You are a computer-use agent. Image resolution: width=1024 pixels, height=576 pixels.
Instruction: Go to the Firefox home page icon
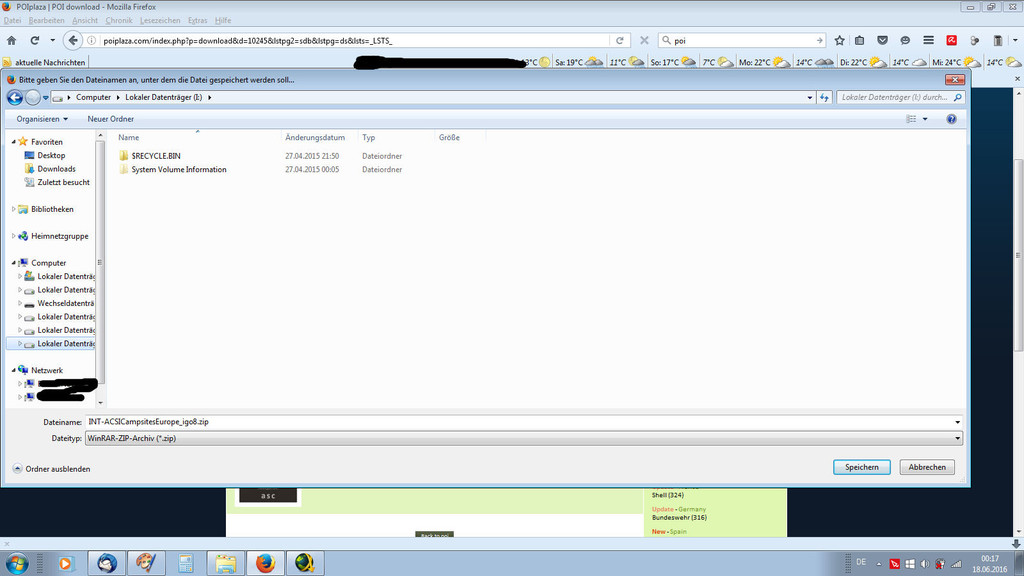(x=12, y=40)
